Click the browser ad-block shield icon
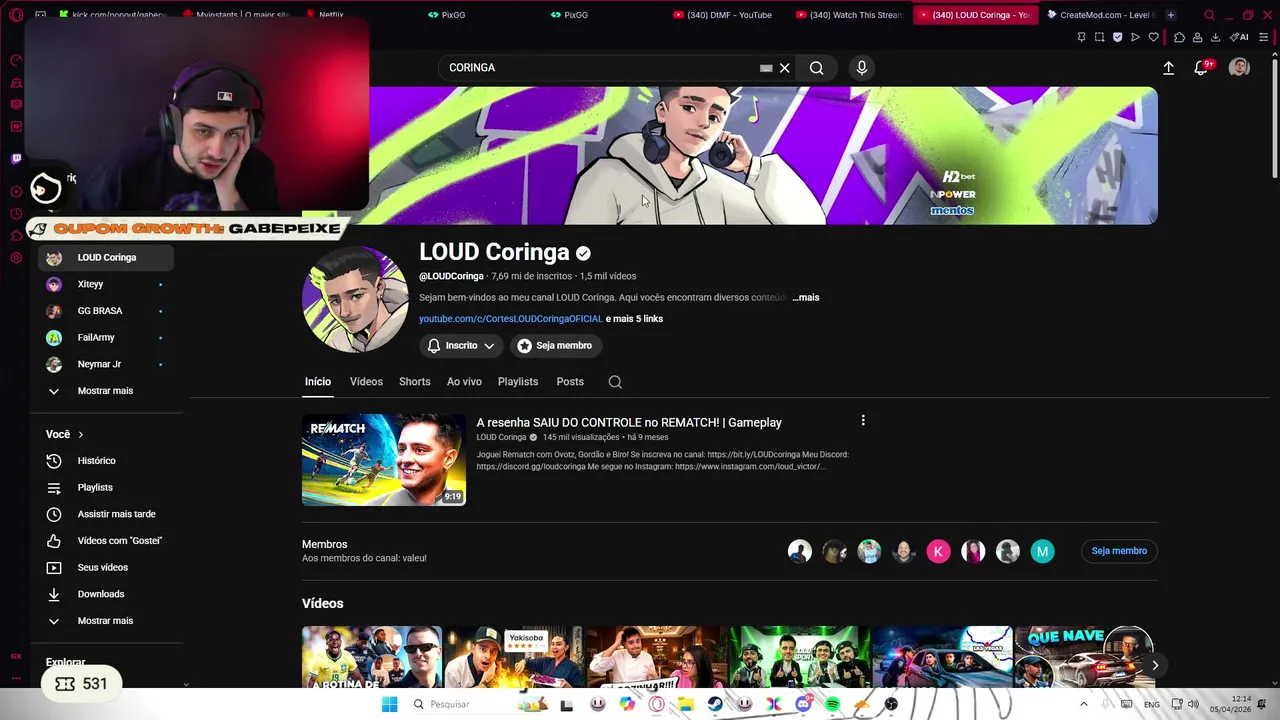Image resolution: width=1280 pixels, height=720 pixels. (1117, 37)
